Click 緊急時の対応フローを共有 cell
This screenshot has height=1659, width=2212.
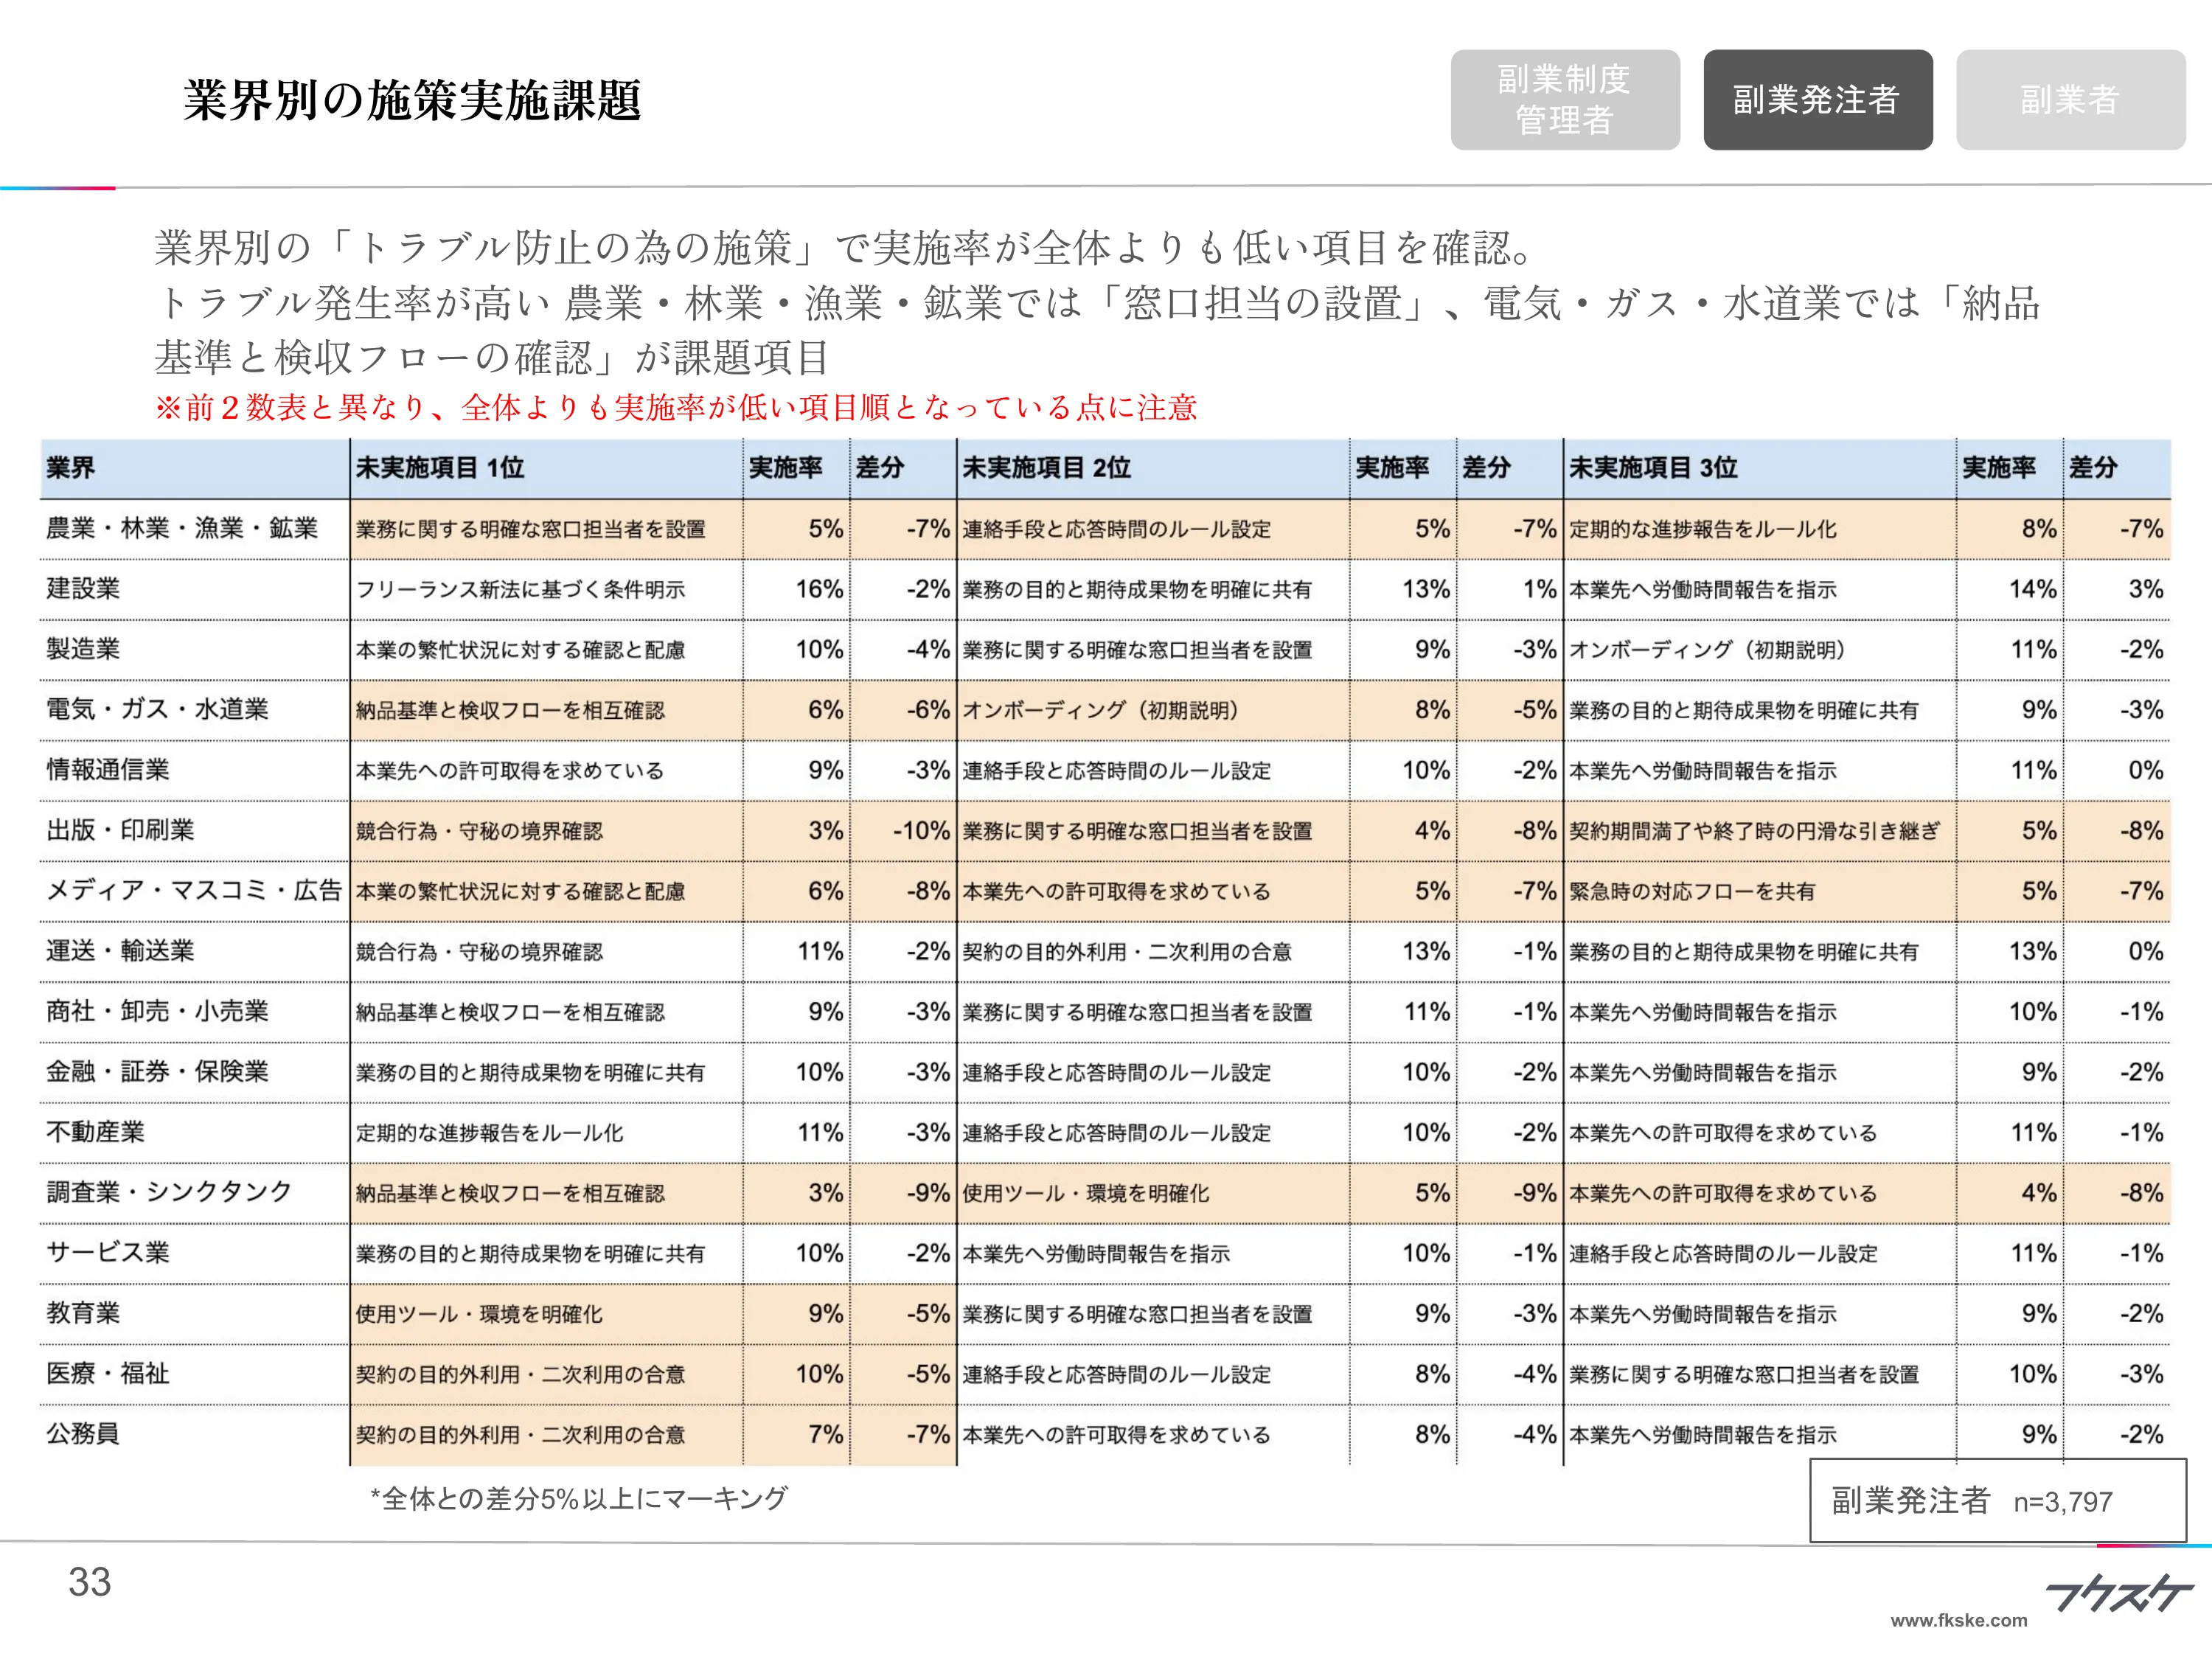tap(1692, 892)
